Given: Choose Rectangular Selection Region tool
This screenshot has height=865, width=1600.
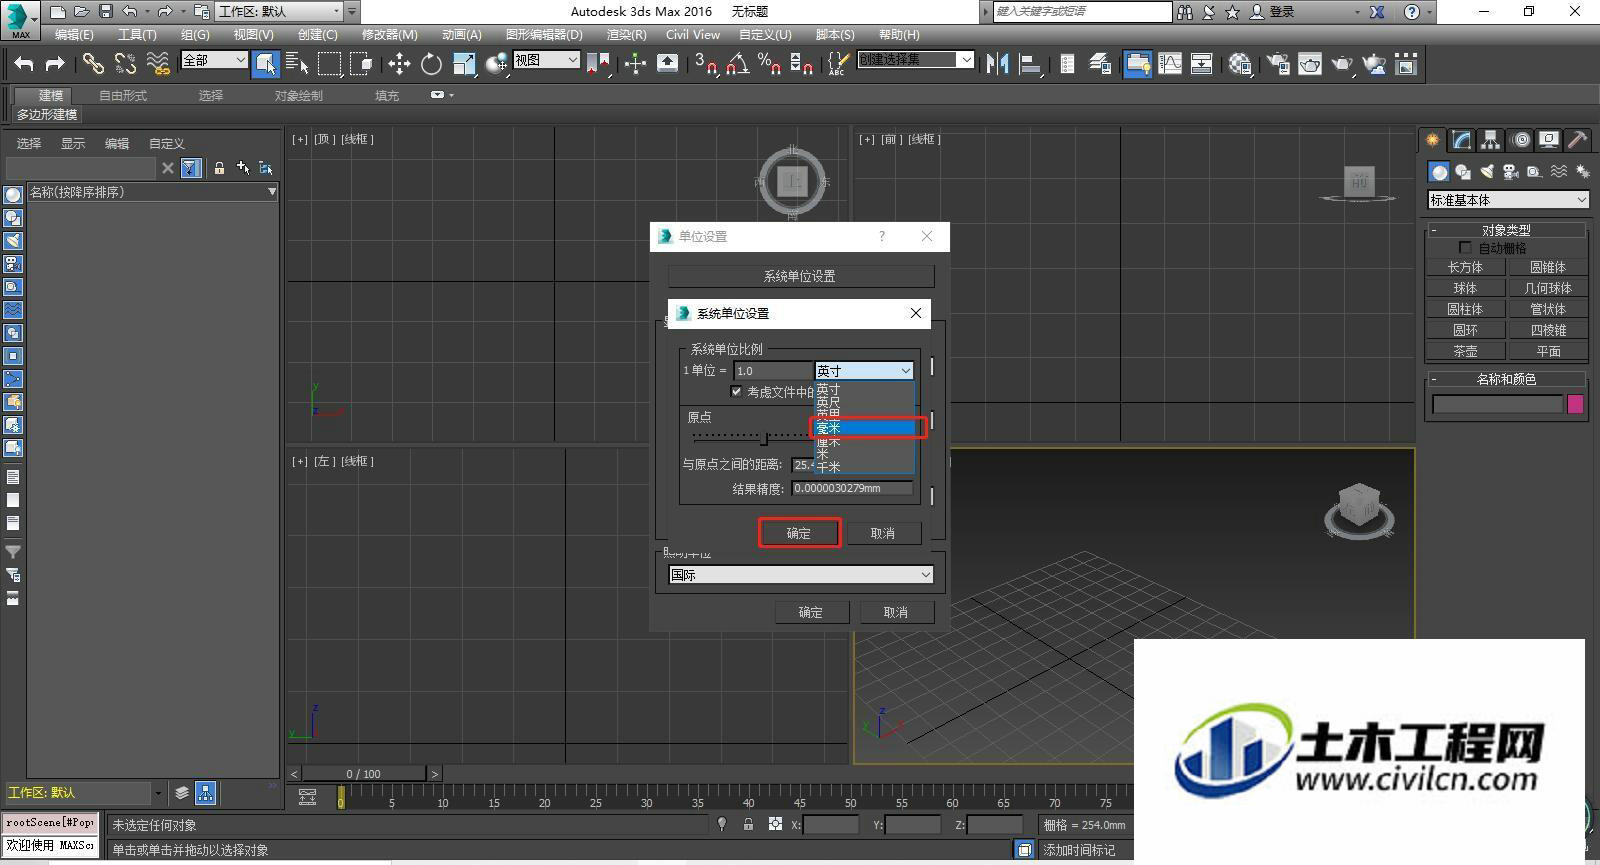Looking at the screenshot, I should pos(329,64).
